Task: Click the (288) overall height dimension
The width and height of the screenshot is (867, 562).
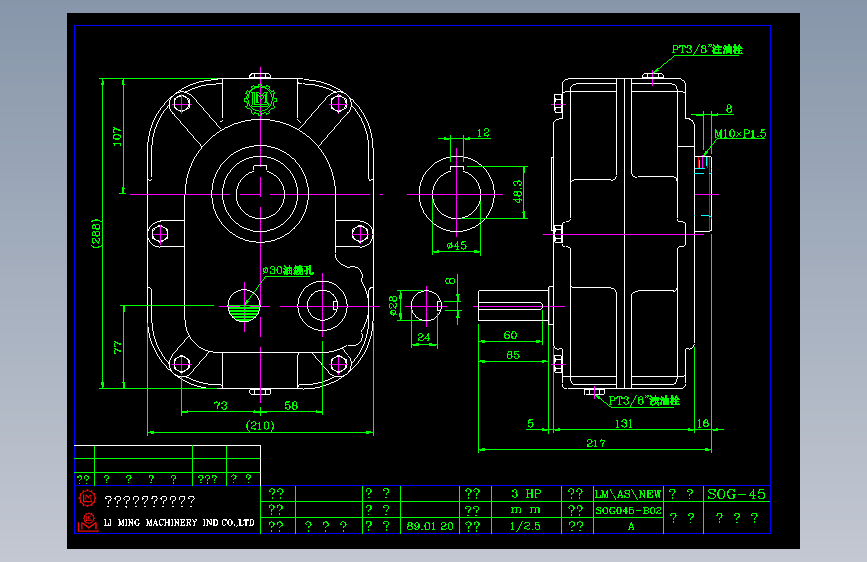Action: [96, 233]
